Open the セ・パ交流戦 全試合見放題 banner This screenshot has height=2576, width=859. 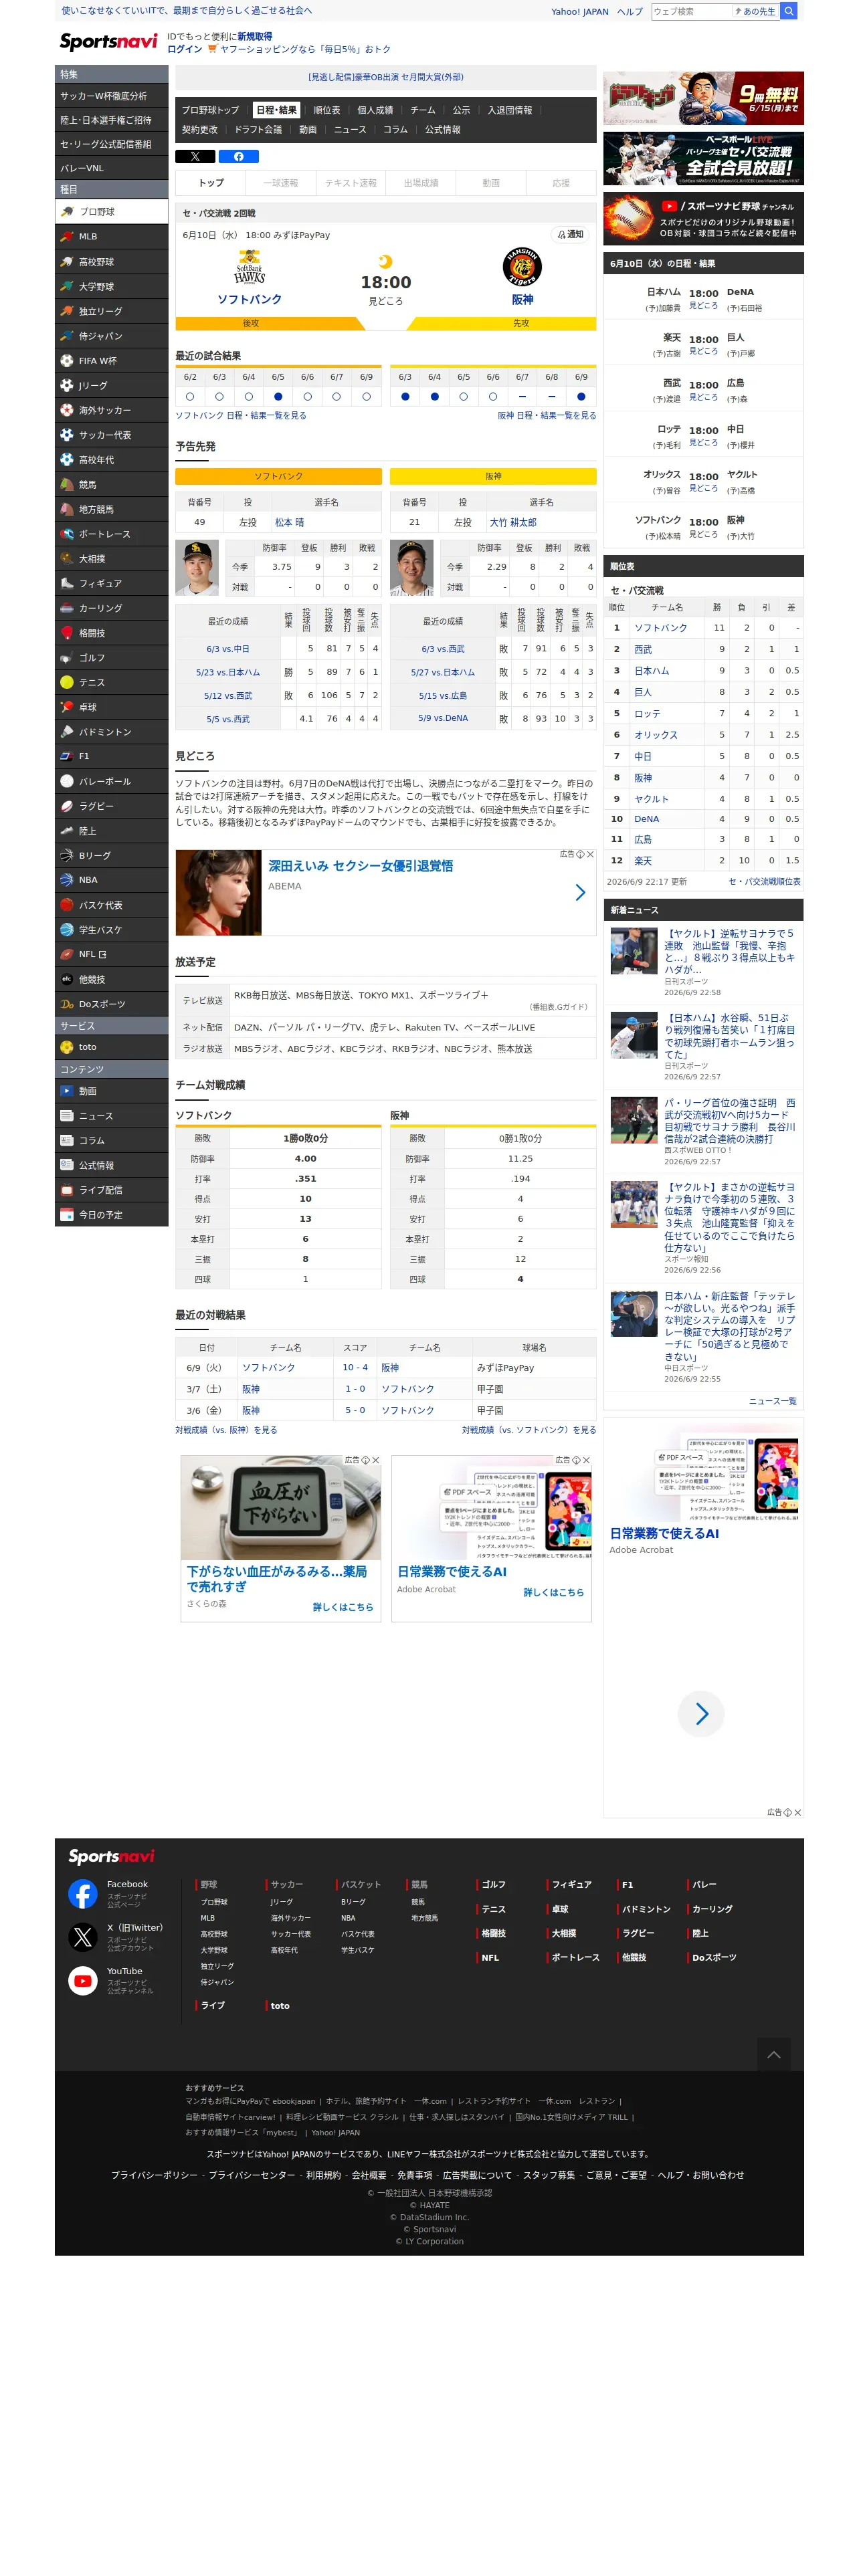pyautogui.click(x=703, y=158)
